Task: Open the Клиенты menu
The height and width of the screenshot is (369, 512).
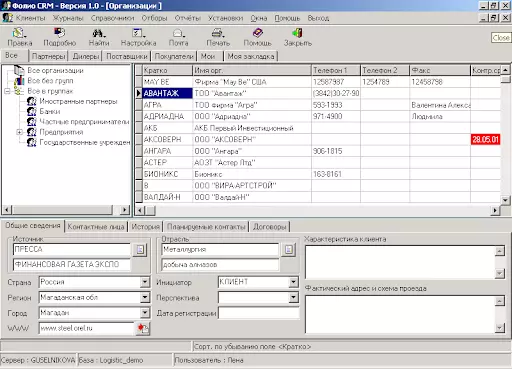Action: (30, 18)
